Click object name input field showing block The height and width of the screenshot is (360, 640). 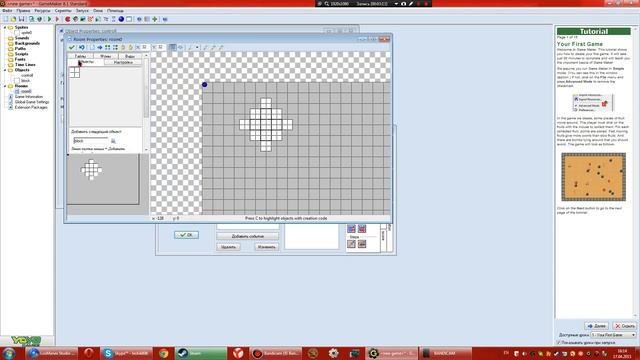click(91, 141)
